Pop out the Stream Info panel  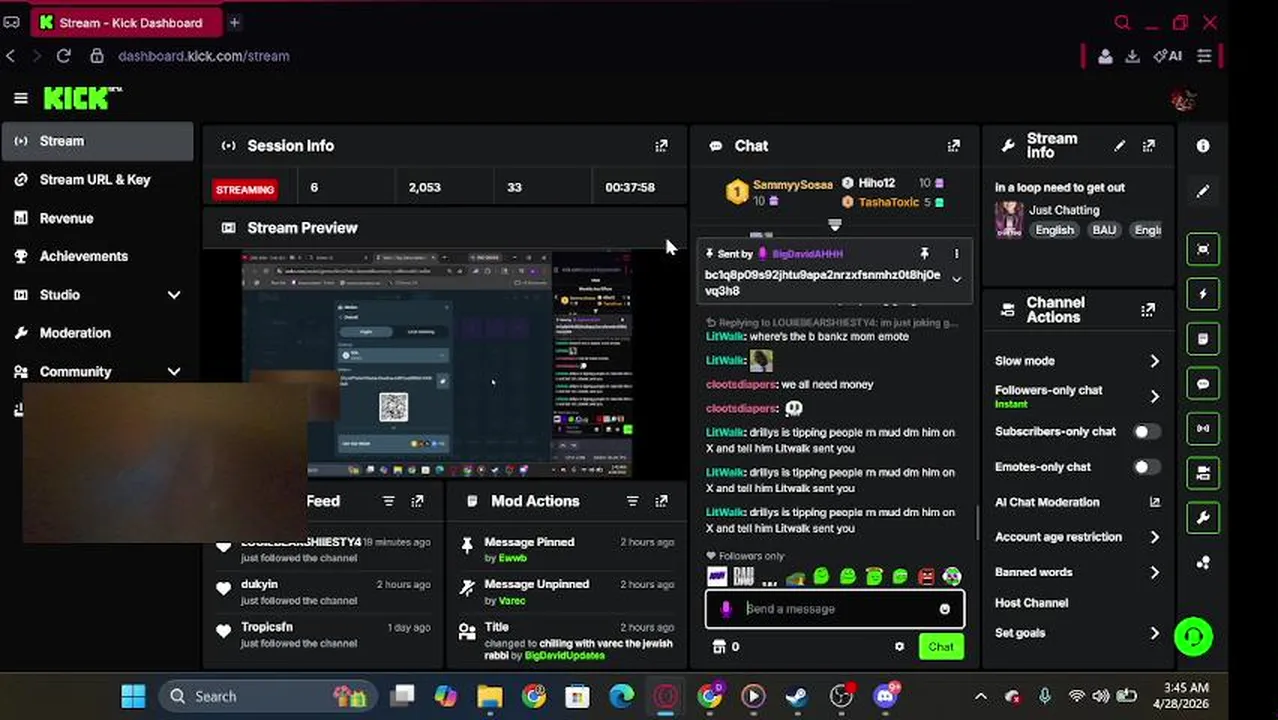point(1148,146)
